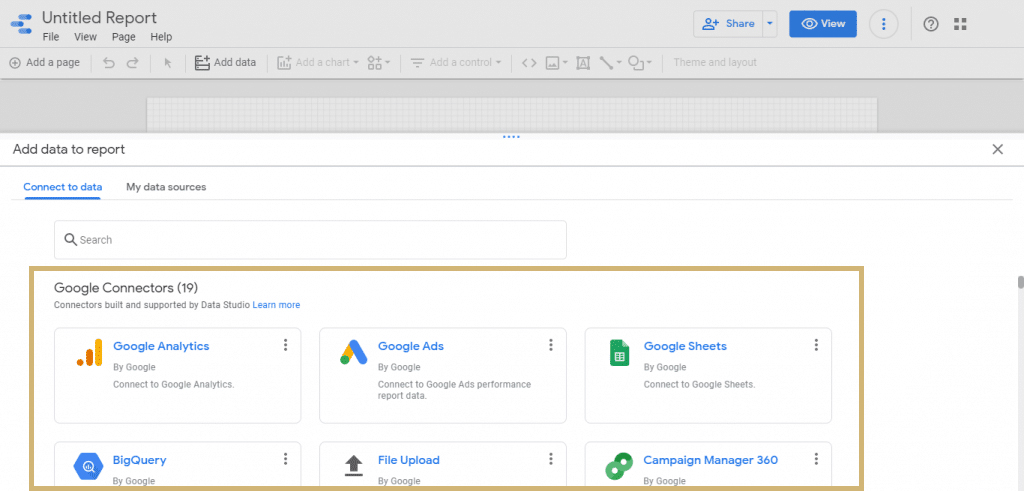1024x491 pixels.
Task: Open Theme and layout
Action: coord(715,63)
